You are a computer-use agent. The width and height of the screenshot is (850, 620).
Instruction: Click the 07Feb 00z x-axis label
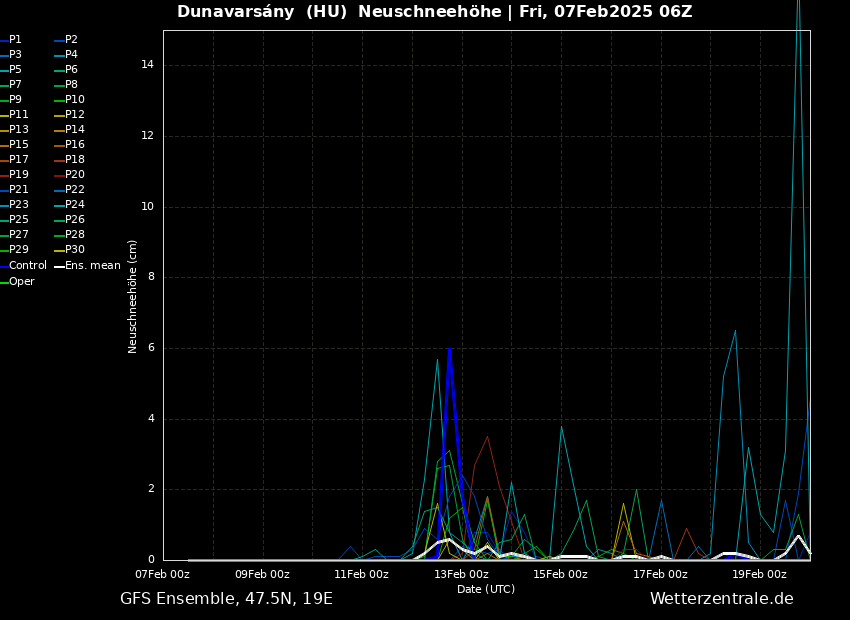163,575
